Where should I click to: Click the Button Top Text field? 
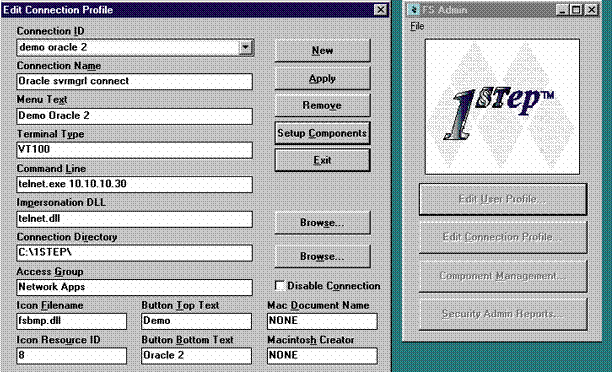click(196, 321)
